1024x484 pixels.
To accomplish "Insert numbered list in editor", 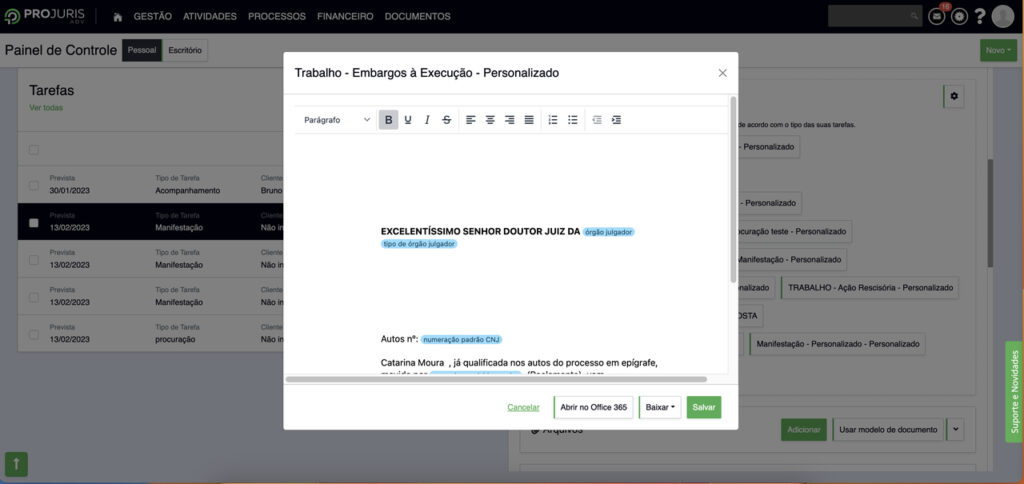I will click(x=553, y=120).
